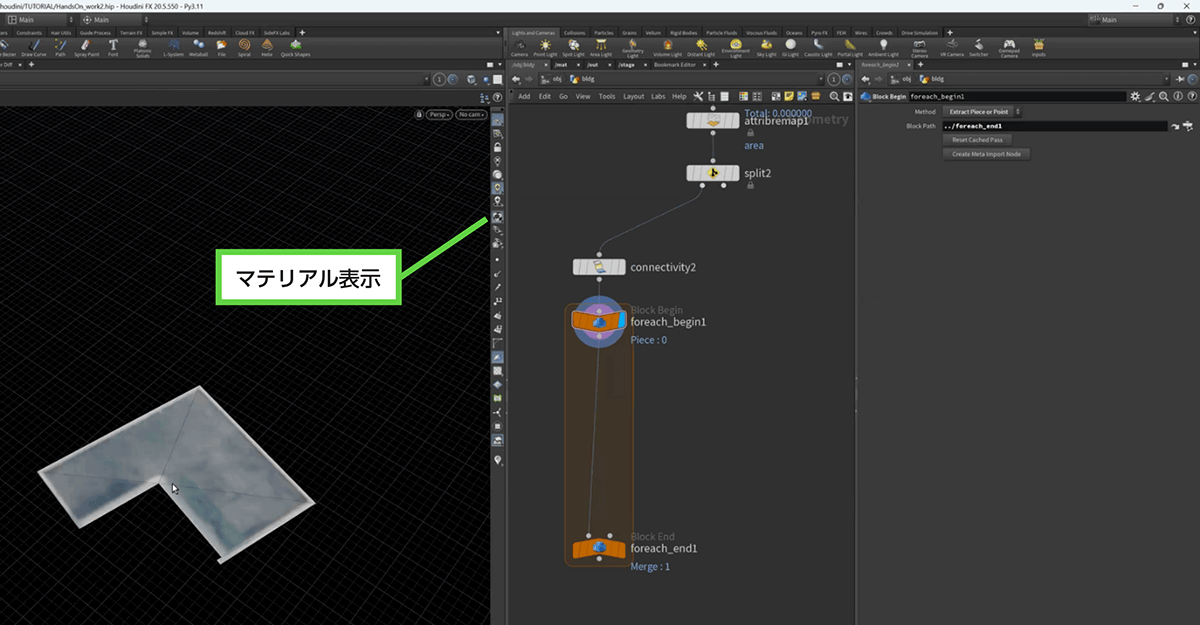Click the split2 node
The width and height of the screenshot is (1200, 625).
point(712,173)
